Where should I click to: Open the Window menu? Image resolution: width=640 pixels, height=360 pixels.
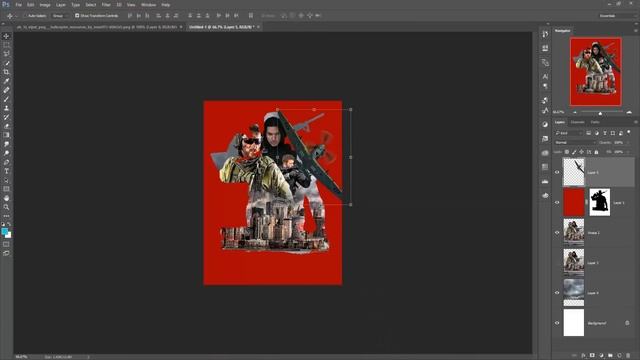[148, 5]
